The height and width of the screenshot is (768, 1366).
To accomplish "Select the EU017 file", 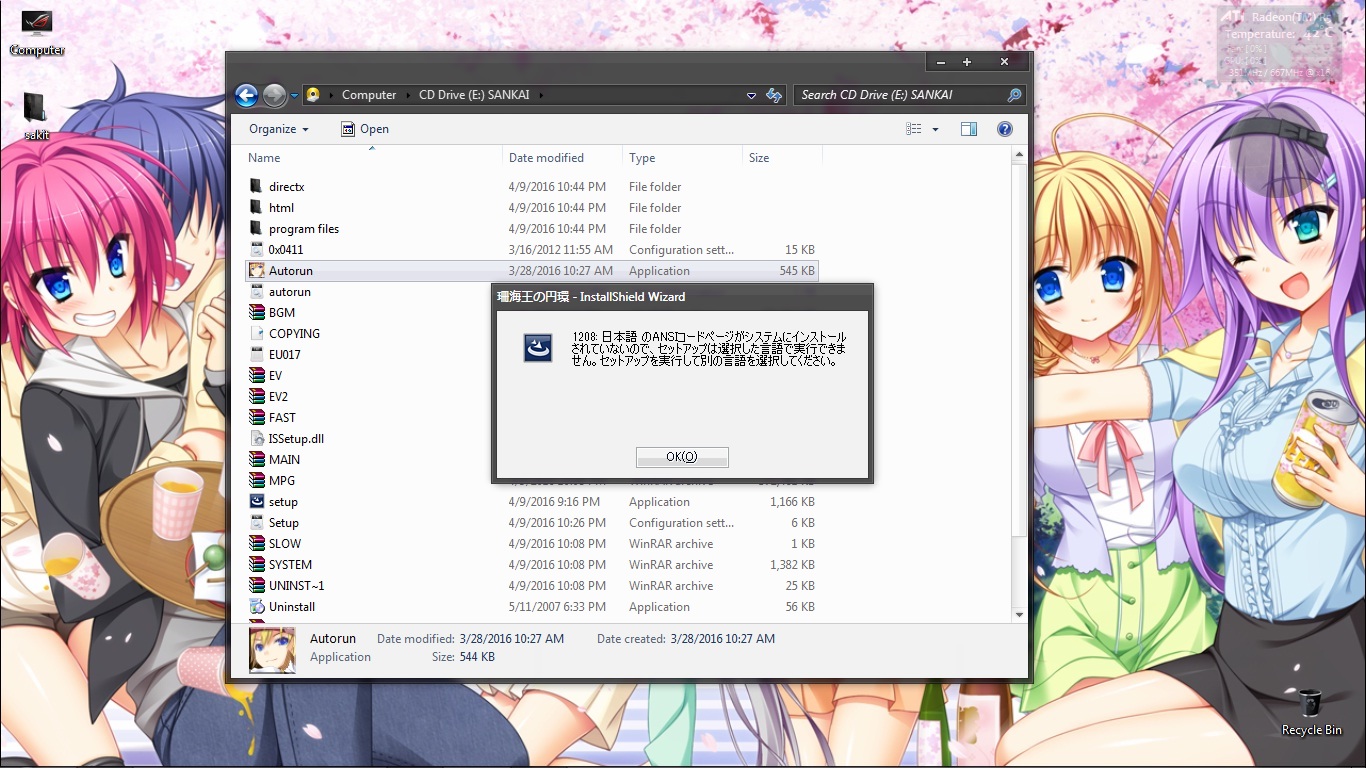I will [x=284, y=355].
